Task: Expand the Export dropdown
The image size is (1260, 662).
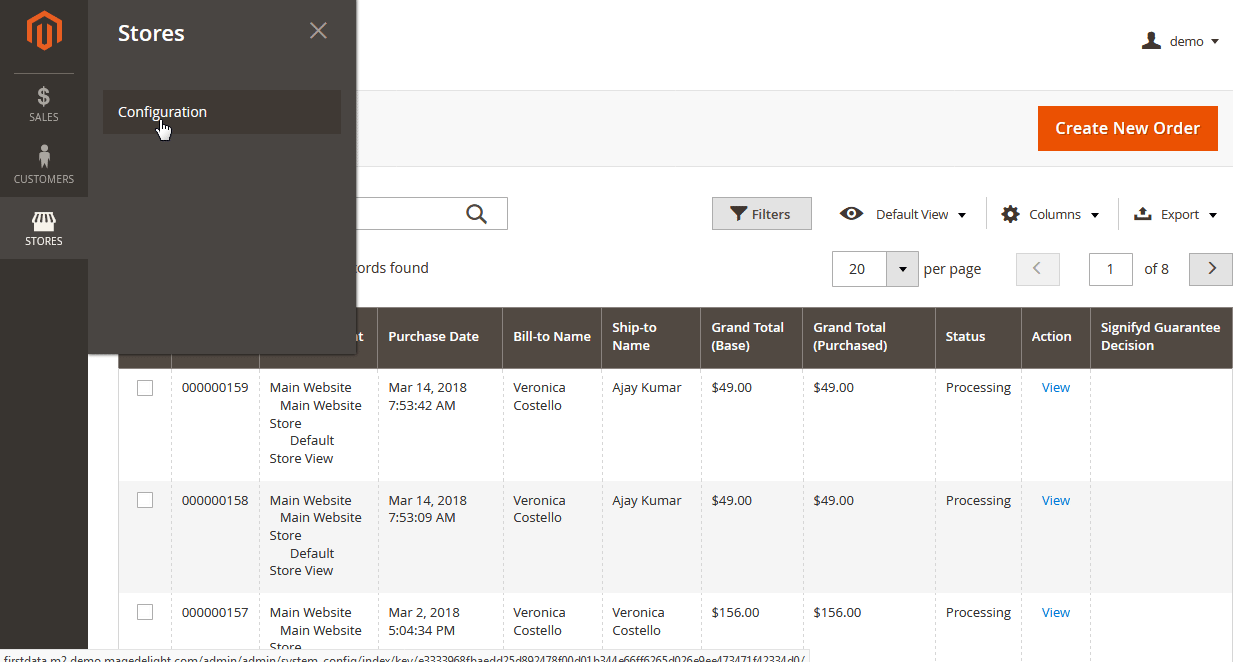Action: (x=1176, y=214)
